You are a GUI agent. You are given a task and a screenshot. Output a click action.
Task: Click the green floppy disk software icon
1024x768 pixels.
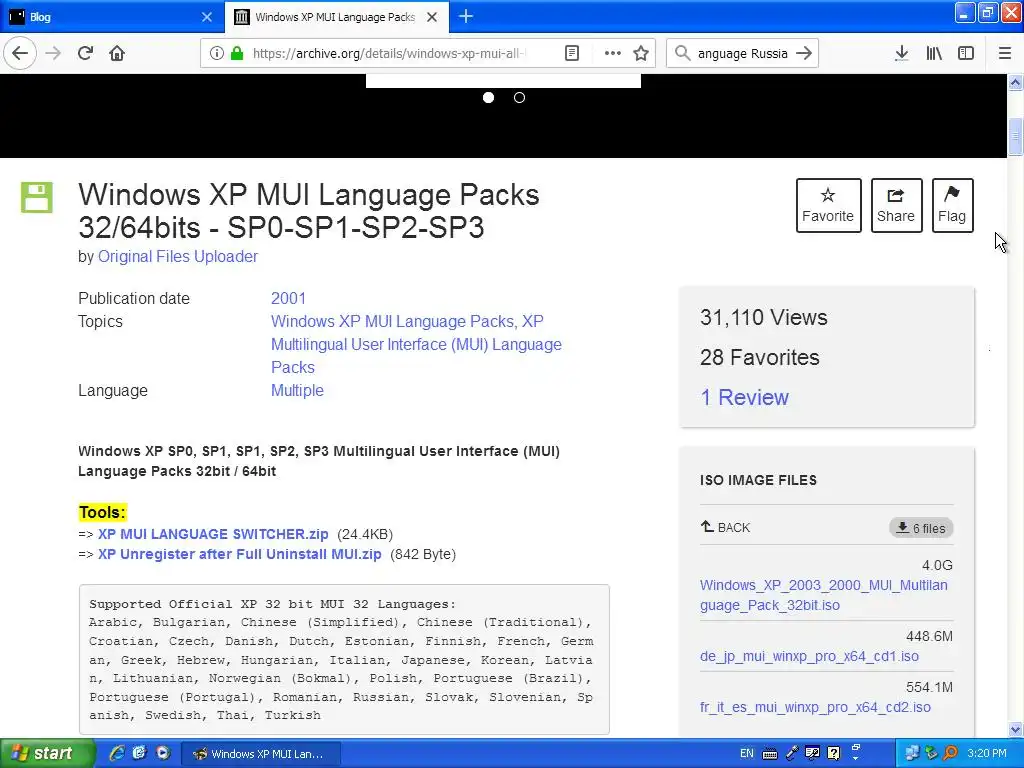point(37,197)
